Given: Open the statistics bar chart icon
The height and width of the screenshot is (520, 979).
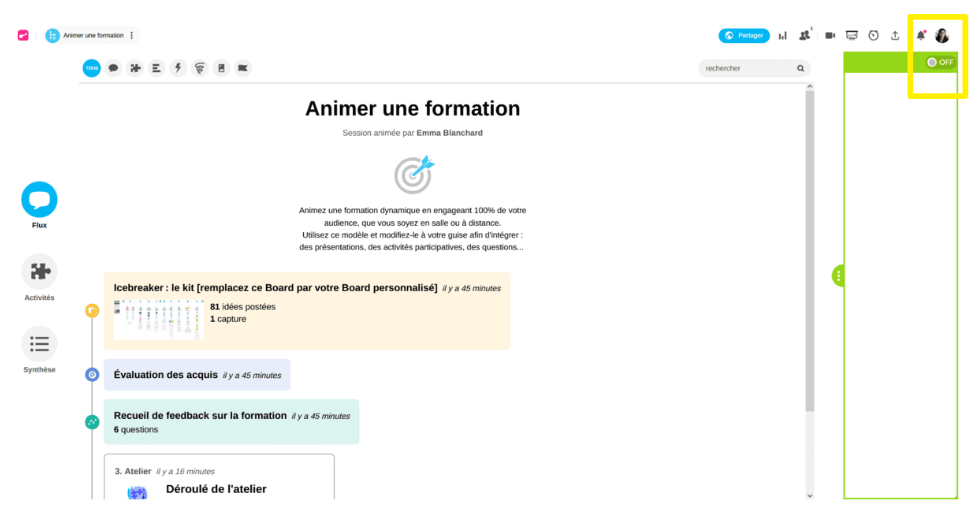Looking at the screenshot, I should (783, 36).
